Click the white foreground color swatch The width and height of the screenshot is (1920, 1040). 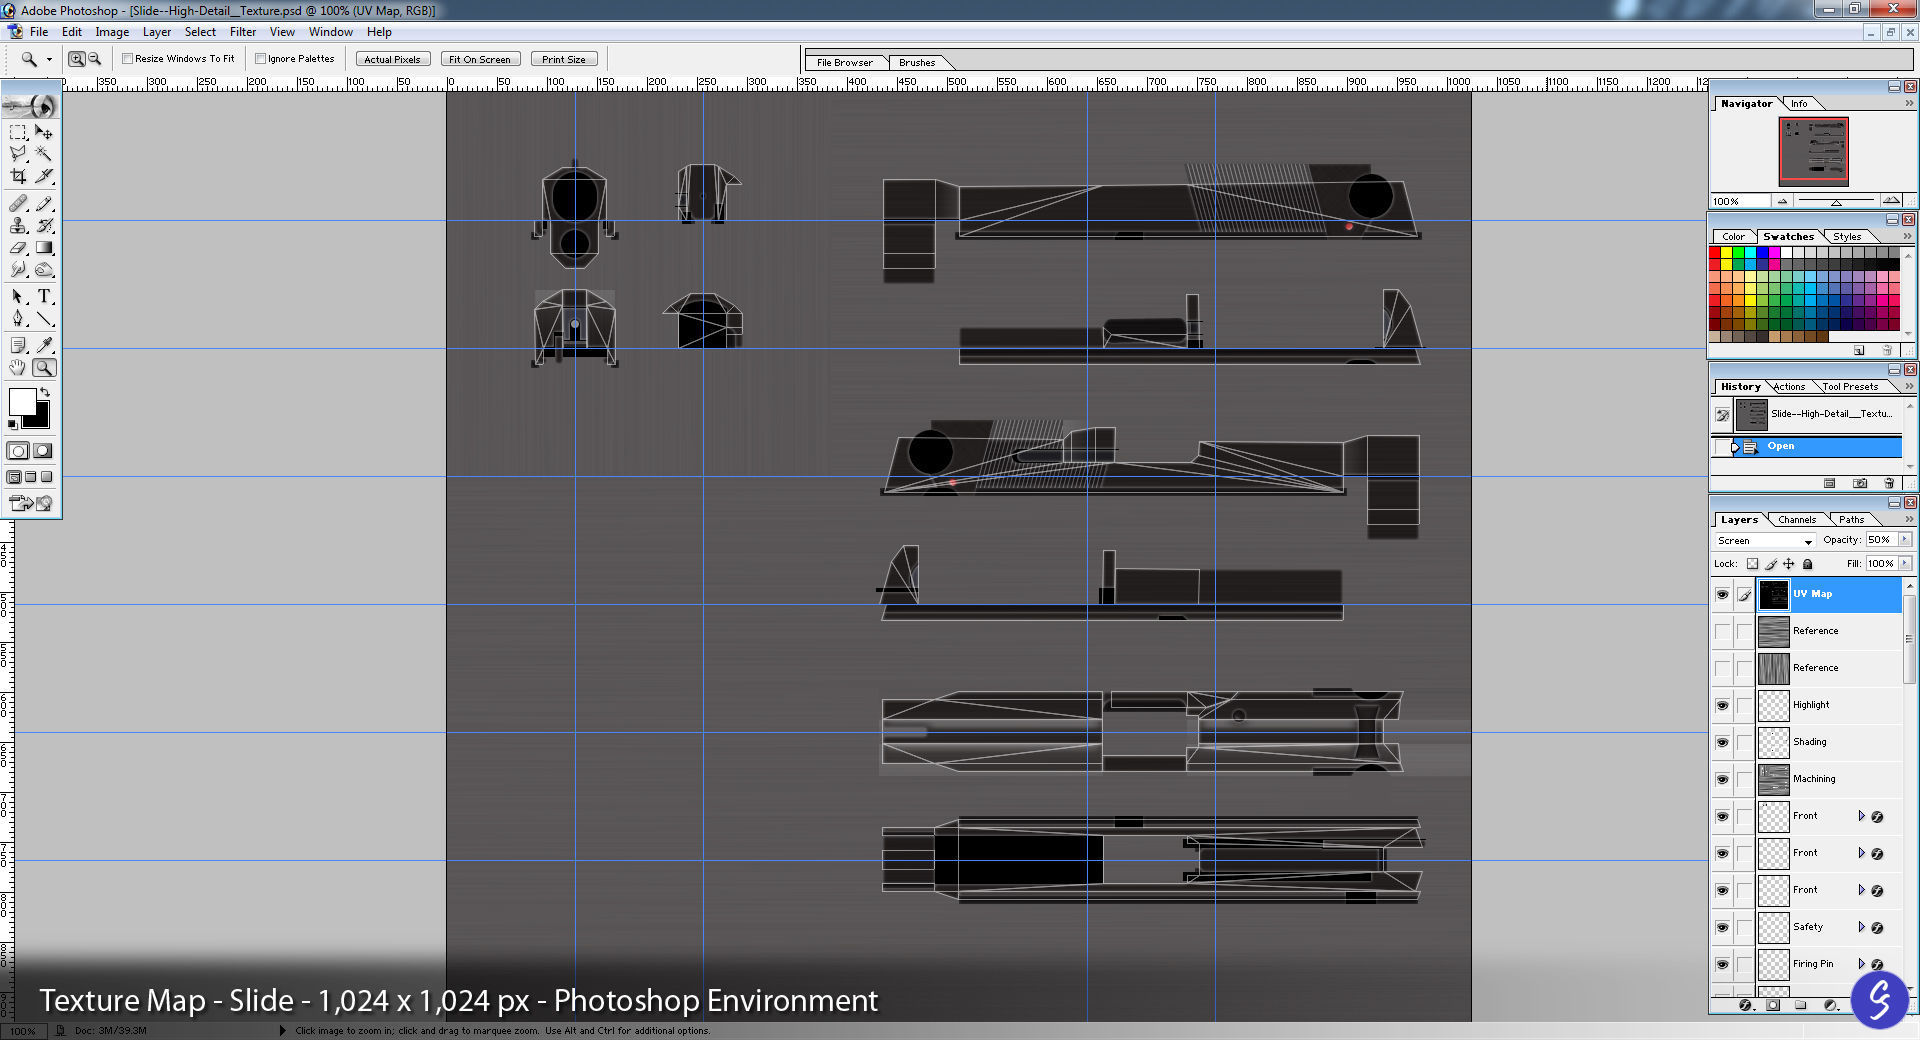(x=21, y=401)
